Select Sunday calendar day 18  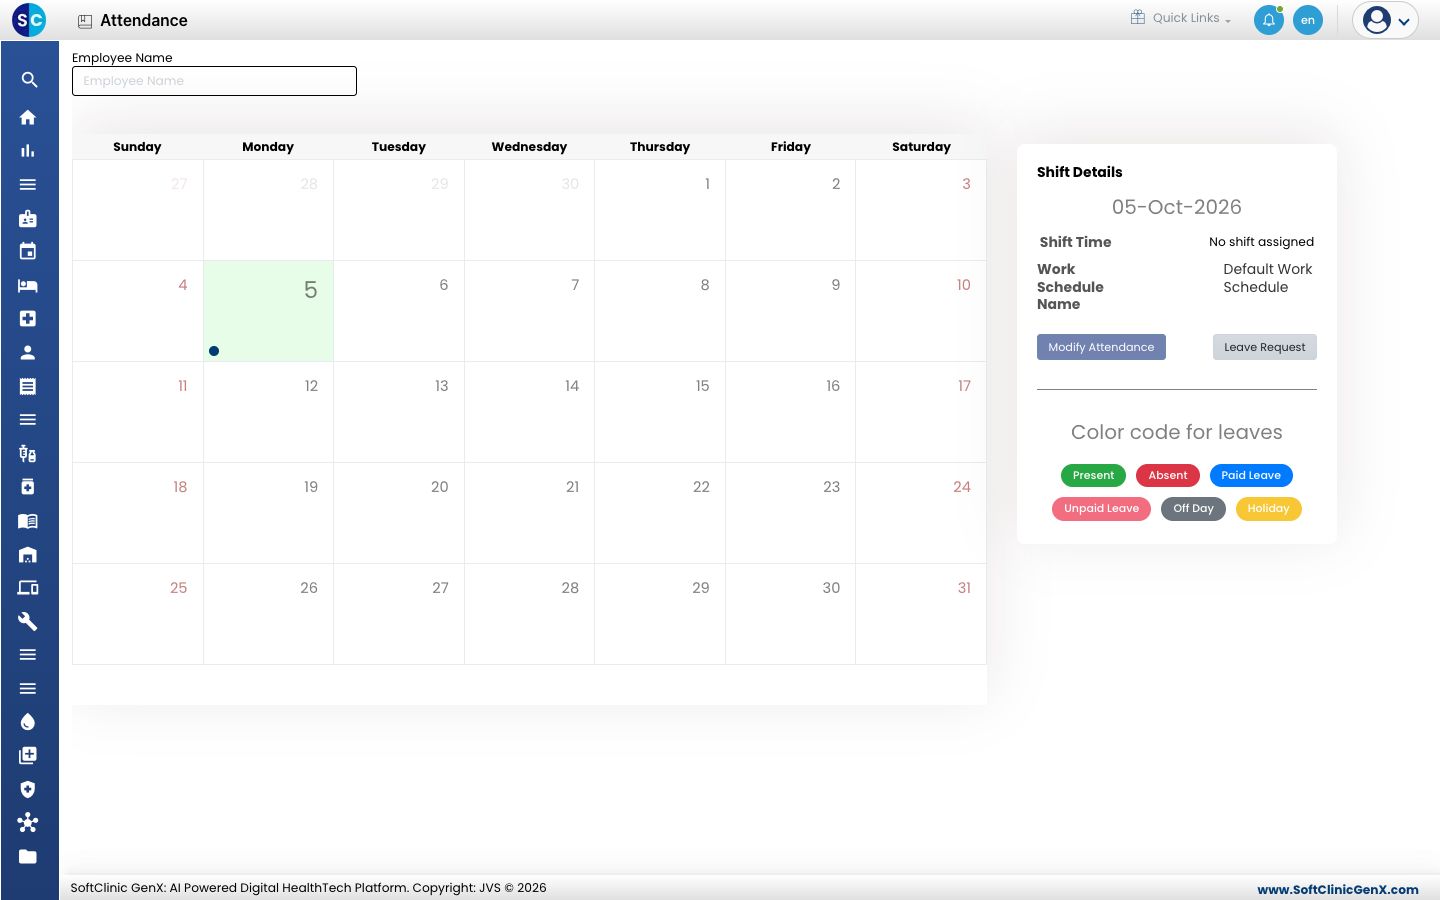tap(138, 513)
